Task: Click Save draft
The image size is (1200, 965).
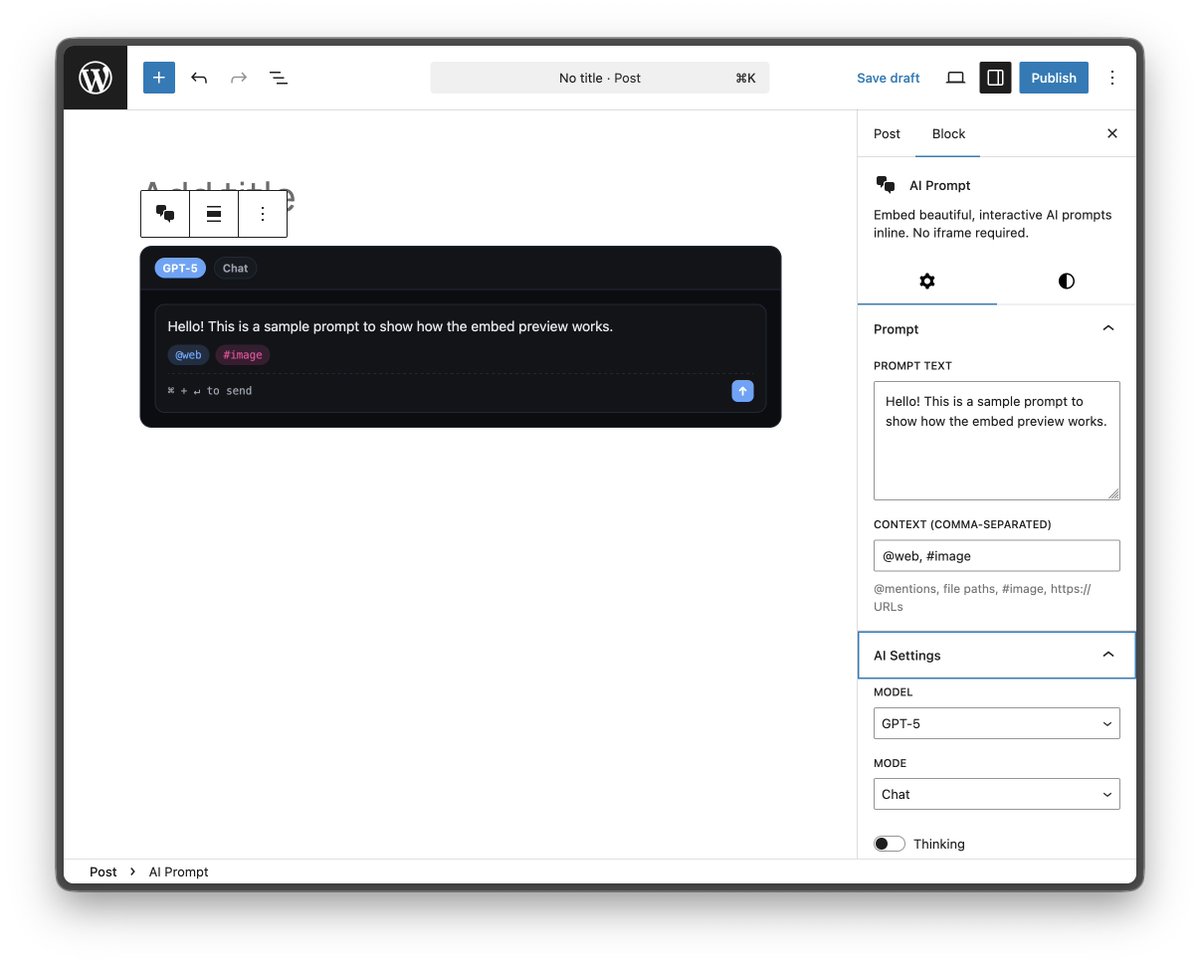Action: coord(888,78)
